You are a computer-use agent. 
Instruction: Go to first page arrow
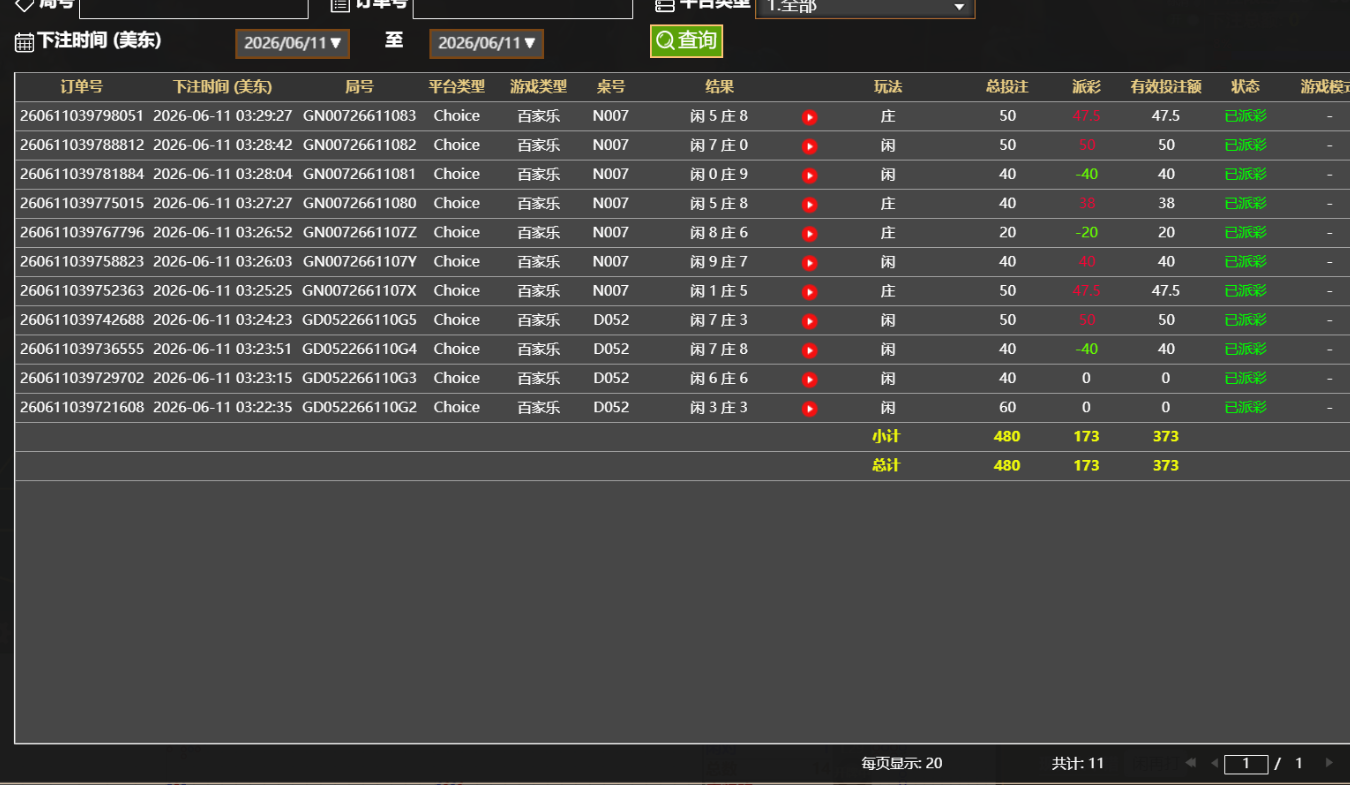[x=1190, y=763]
